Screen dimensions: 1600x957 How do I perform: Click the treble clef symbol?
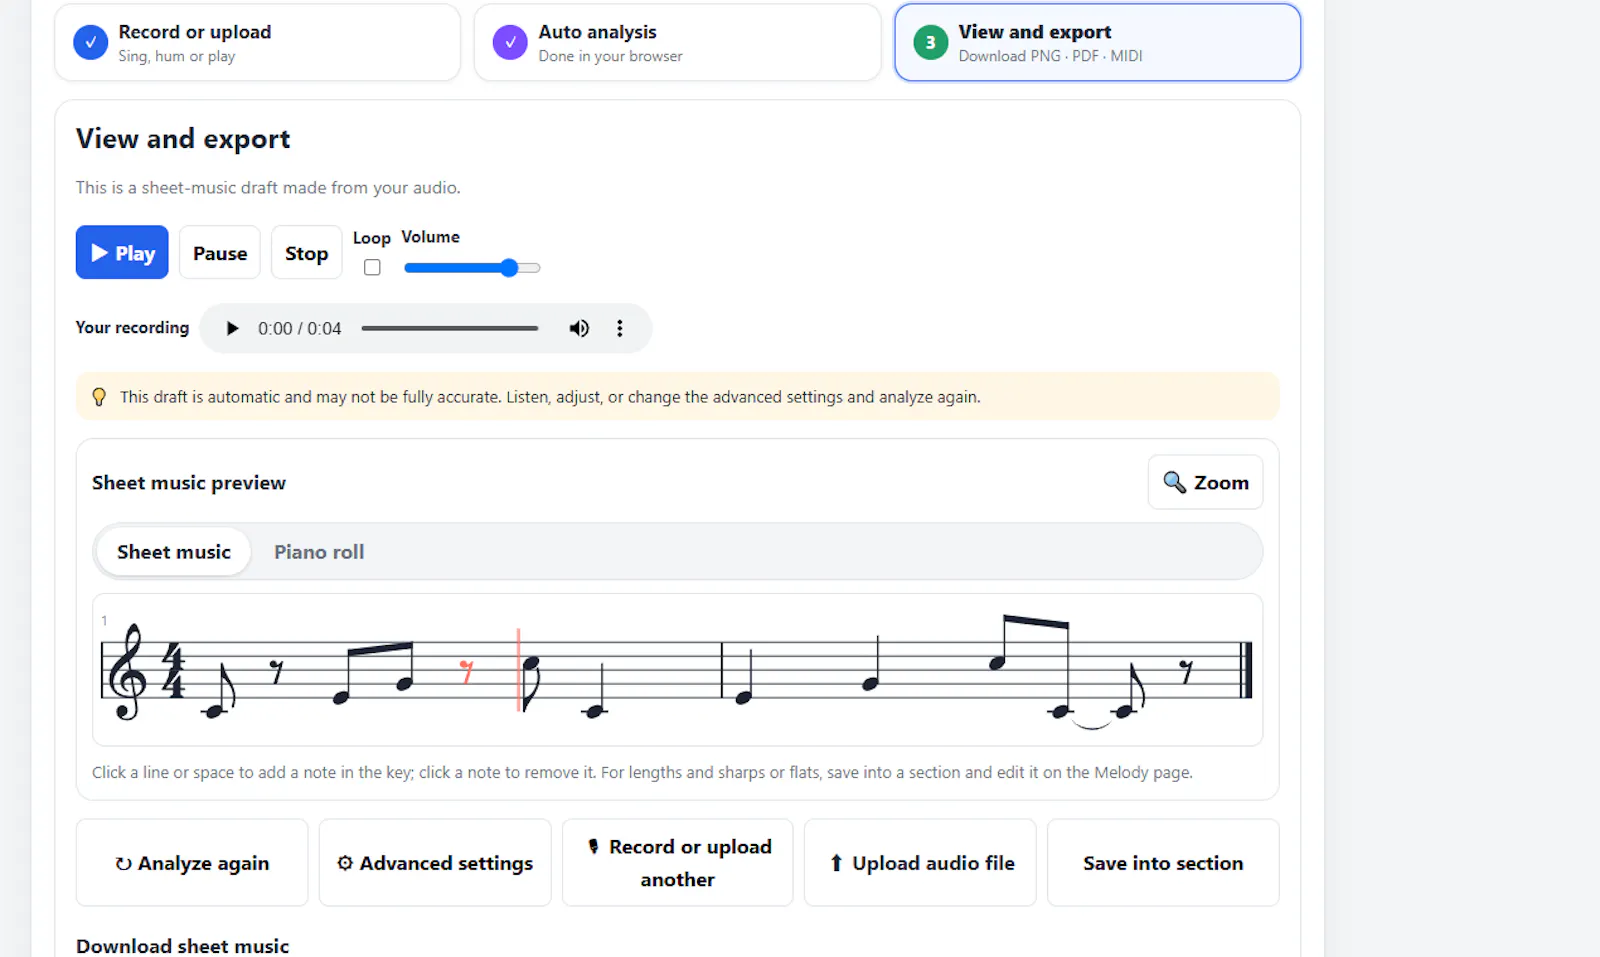[126, 671]
